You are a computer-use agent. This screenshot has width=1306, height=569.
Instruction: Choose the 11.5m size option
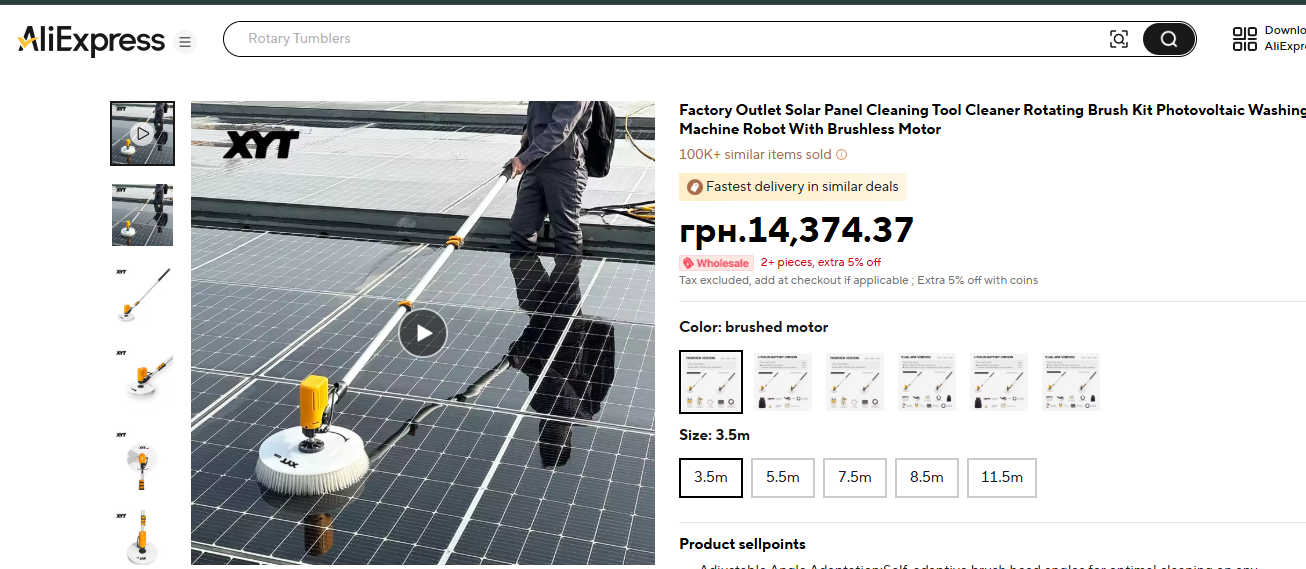[1001, 477]
